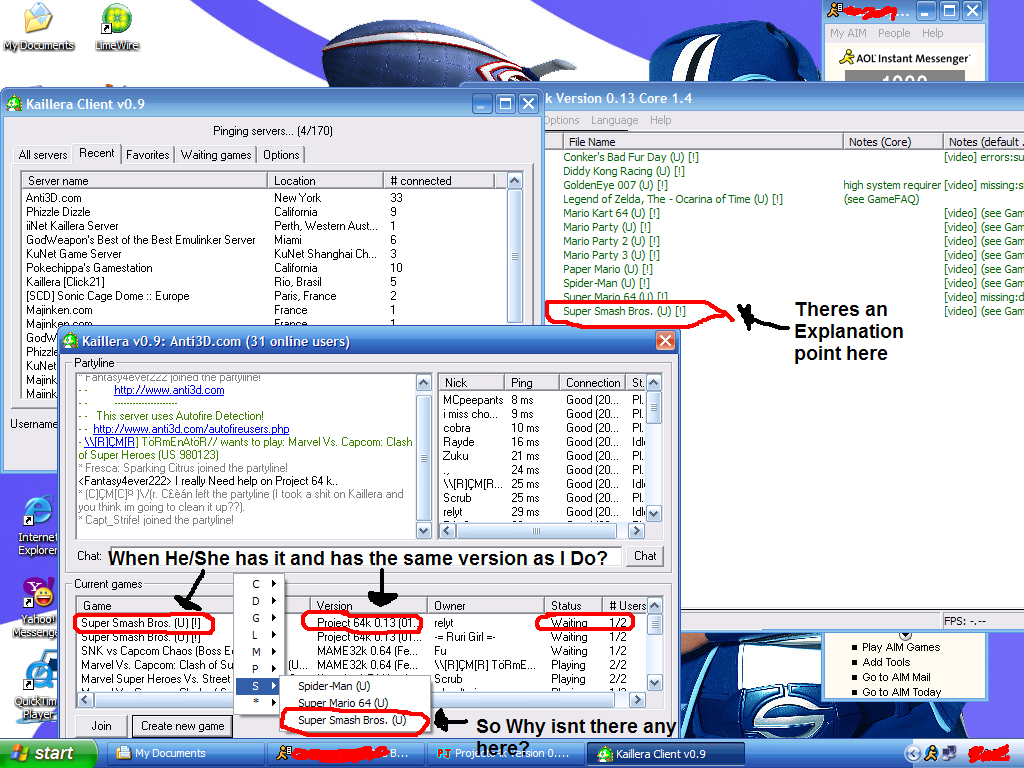1024x768 pixels.
Task: Click the partyline chat scroll down arrow
Action: (424, 530)
